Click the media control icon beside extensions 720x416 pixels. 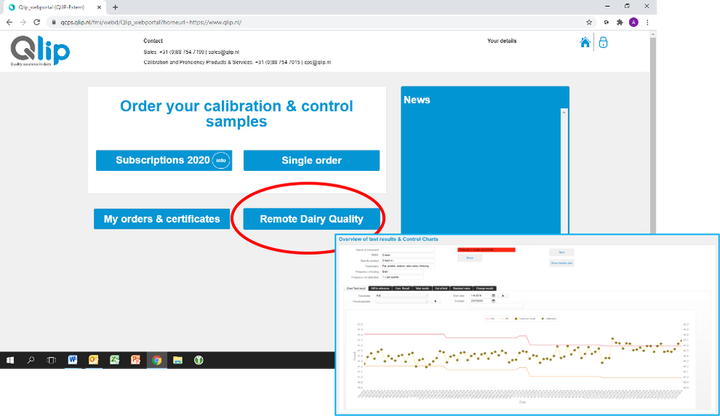(606, 22)
